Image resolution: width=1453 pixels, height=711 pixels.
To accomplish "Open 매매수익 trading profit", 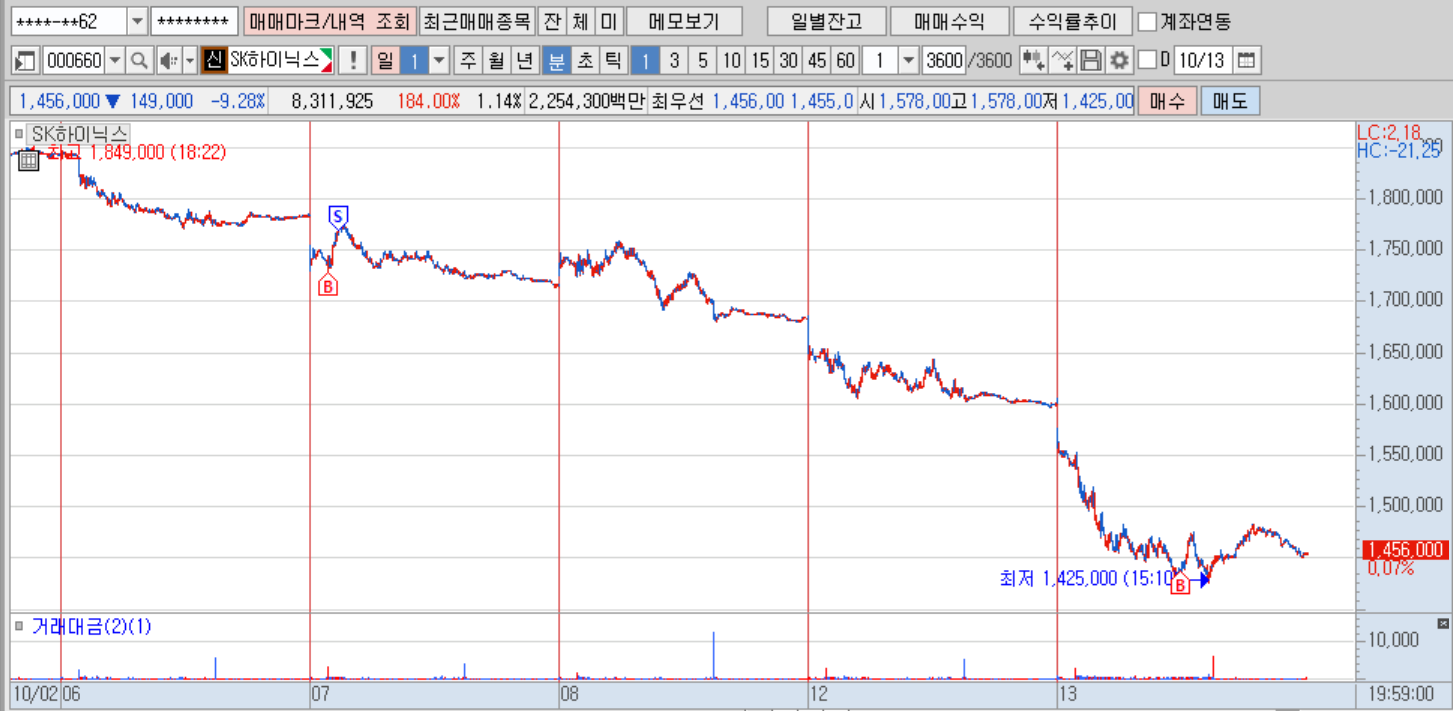I will [948, 21].
